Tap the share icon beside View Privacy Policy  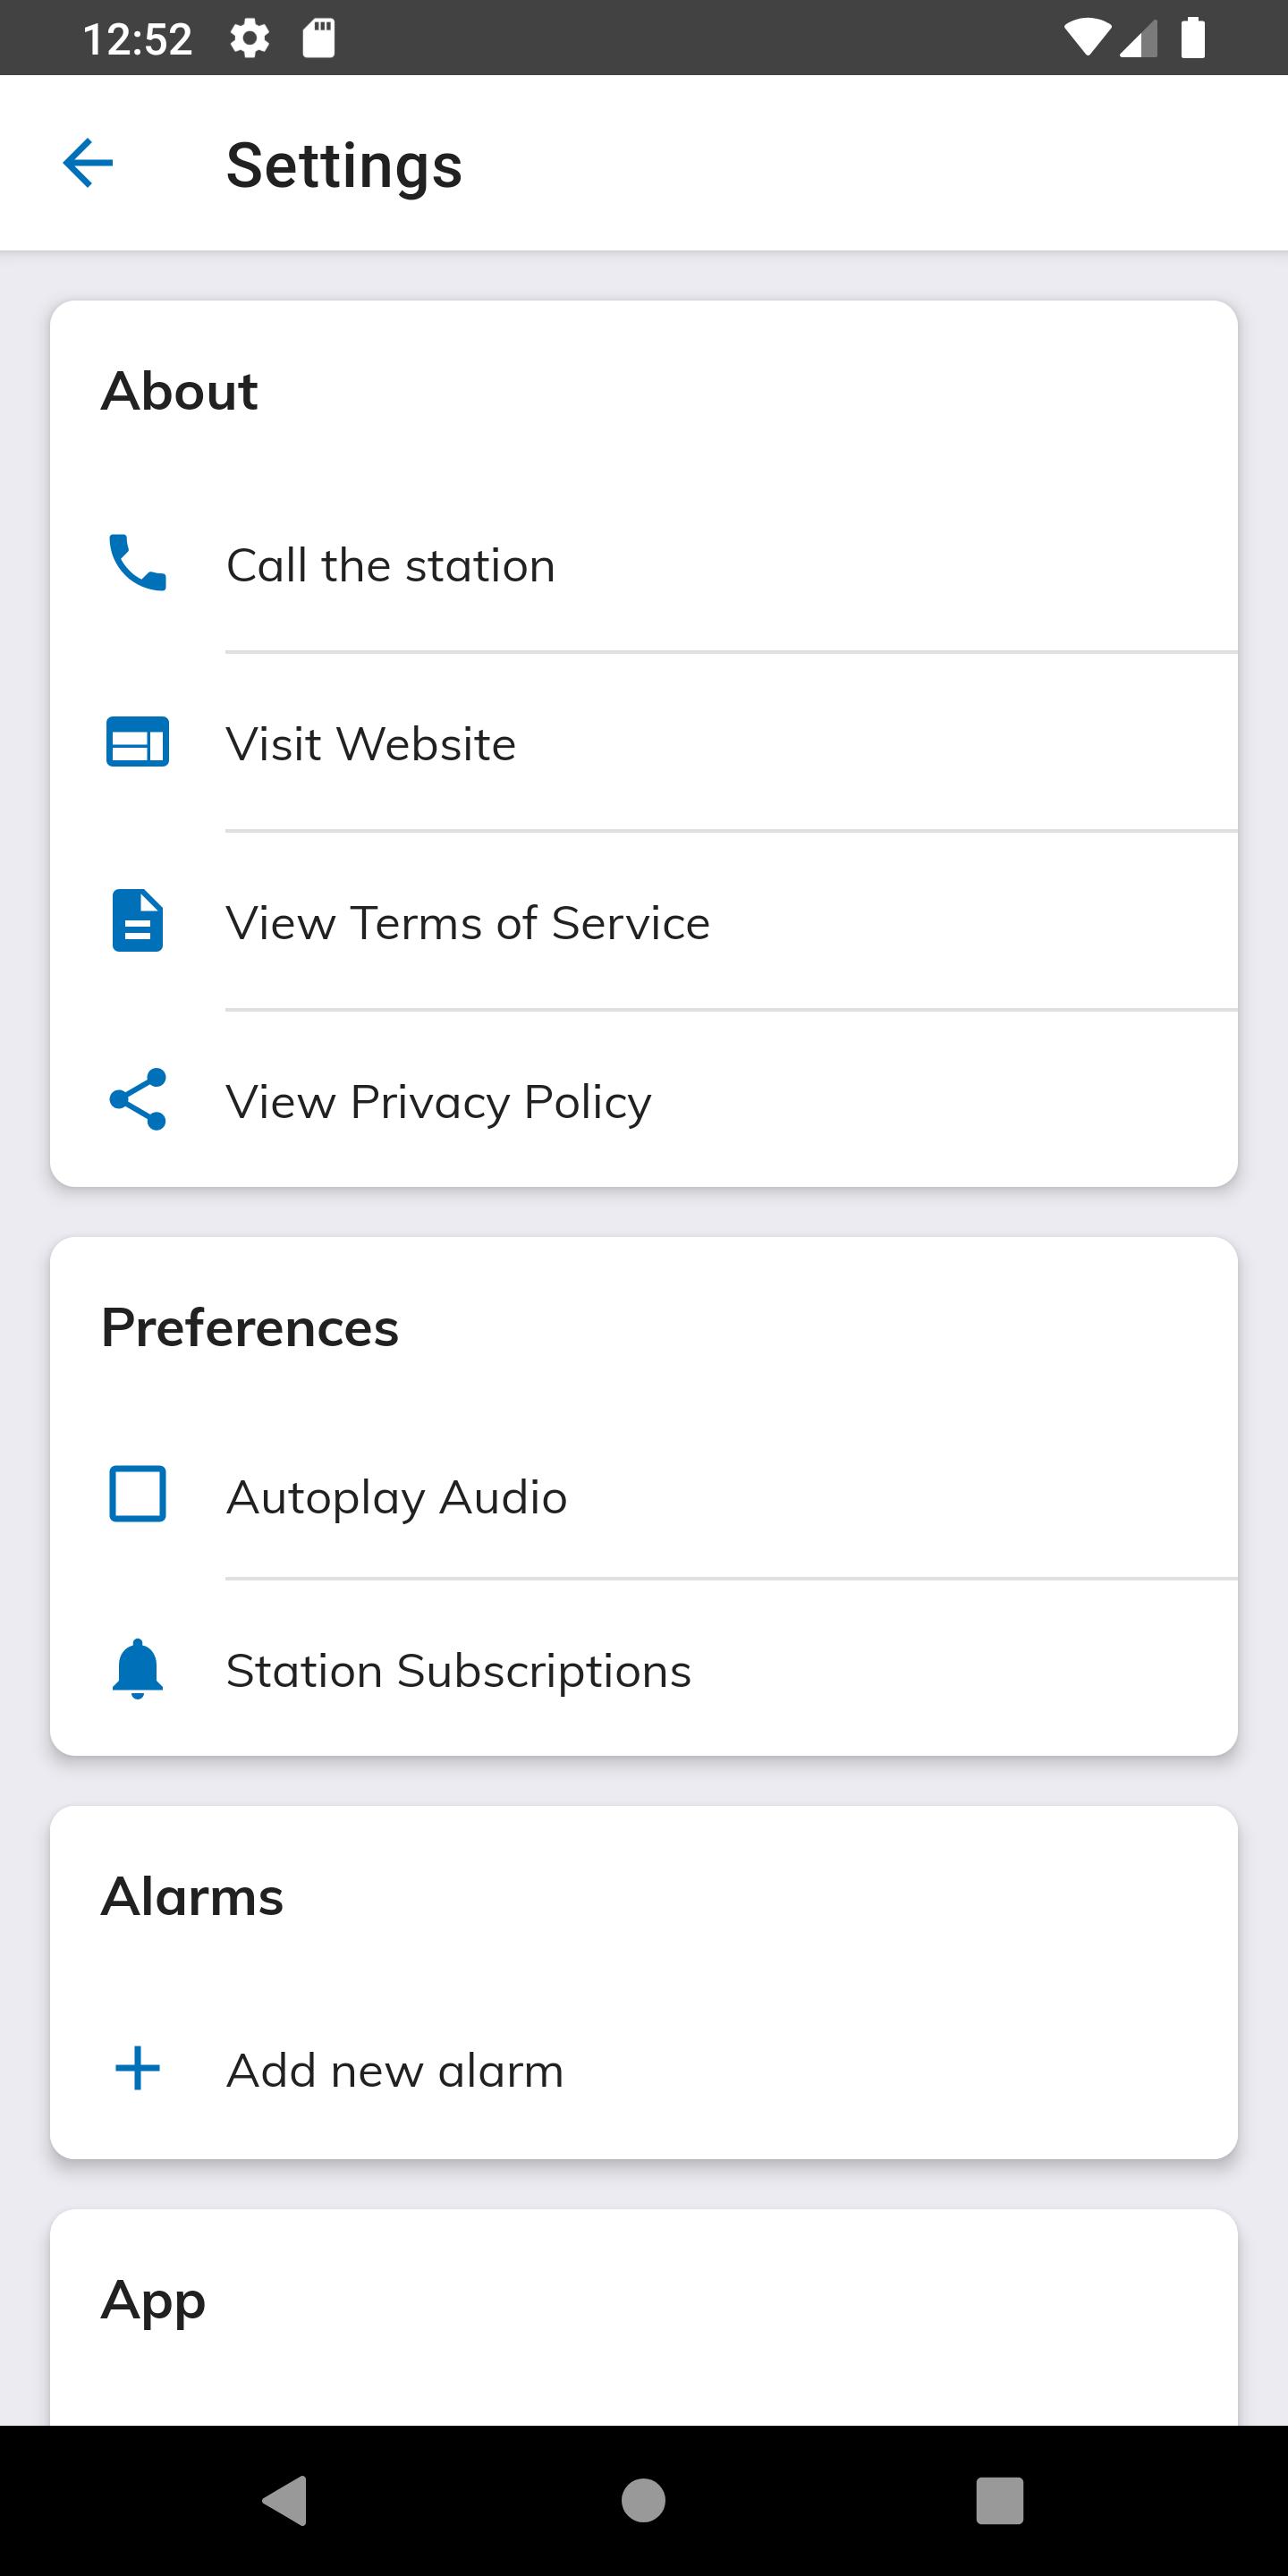click(x=138, y=1099)
